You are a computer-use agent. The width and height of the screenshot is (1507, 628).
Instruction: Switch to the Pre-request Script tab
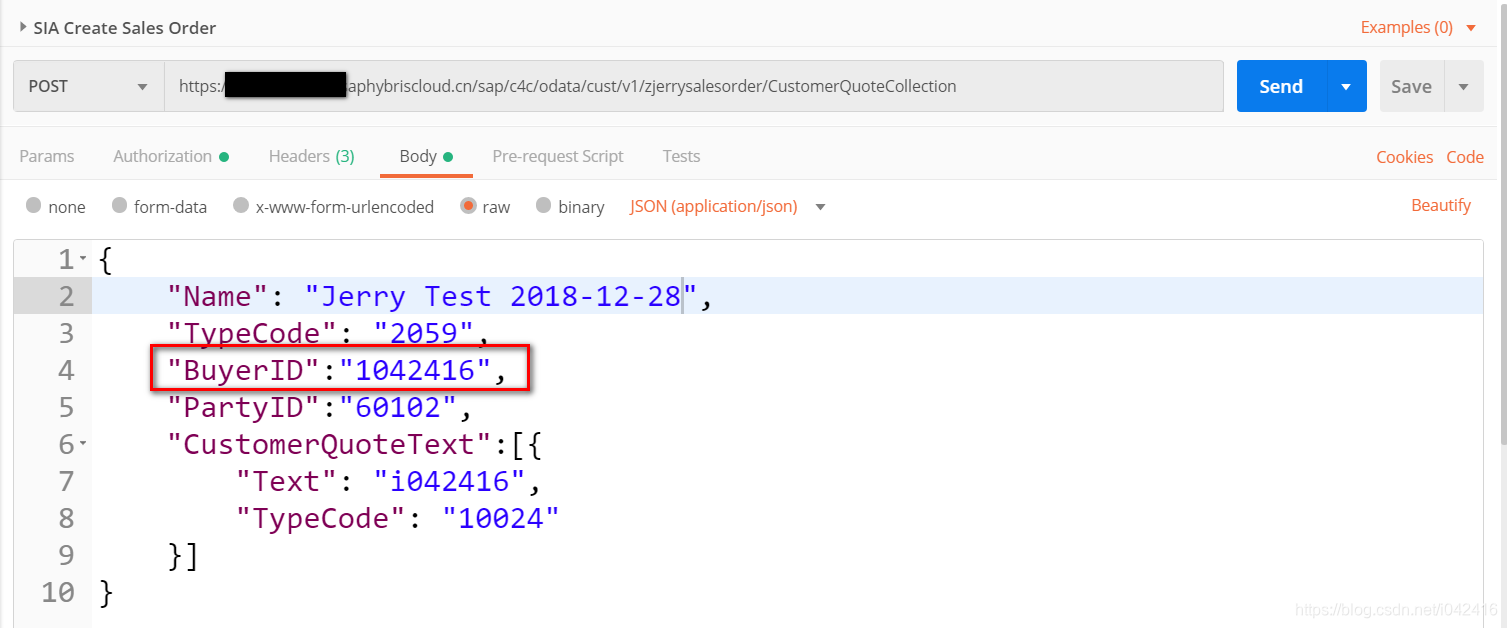point(558,156)
